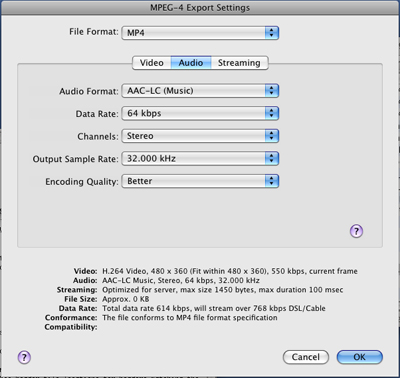The width and height of the screenshot is (400, 378).
Task: Click the Total data rate 614 kbps text
Action: (214, 308)
